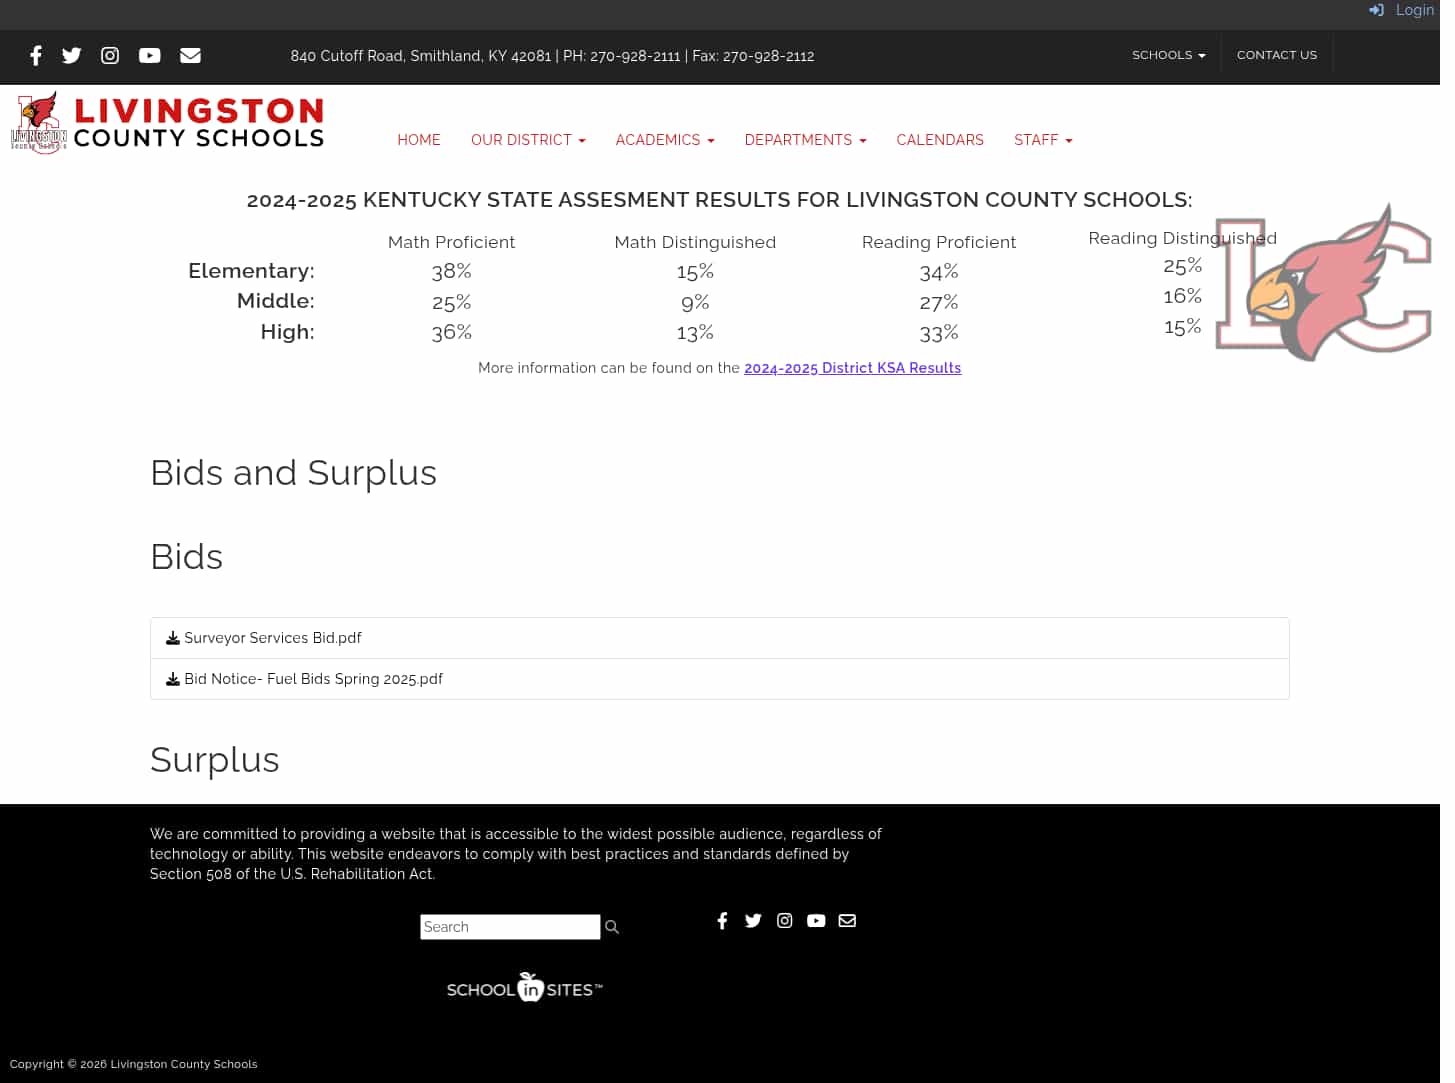1455x1083 pixels.
Task: Select the copyright Livingston County Schools text
Action: [134, 1064]
